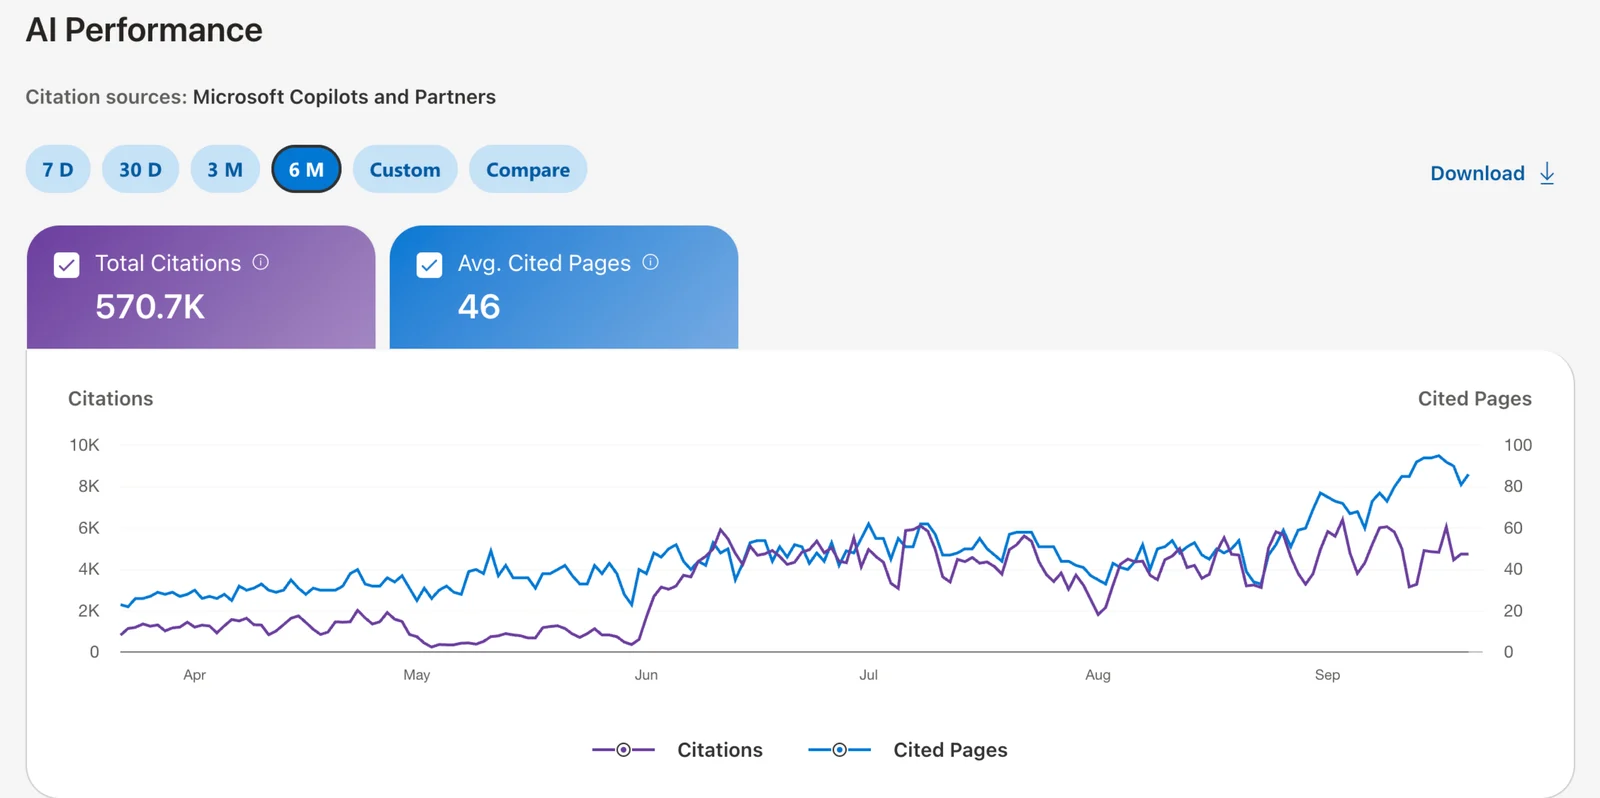Click the 4K label on the Citations axis

click(89, 569)
